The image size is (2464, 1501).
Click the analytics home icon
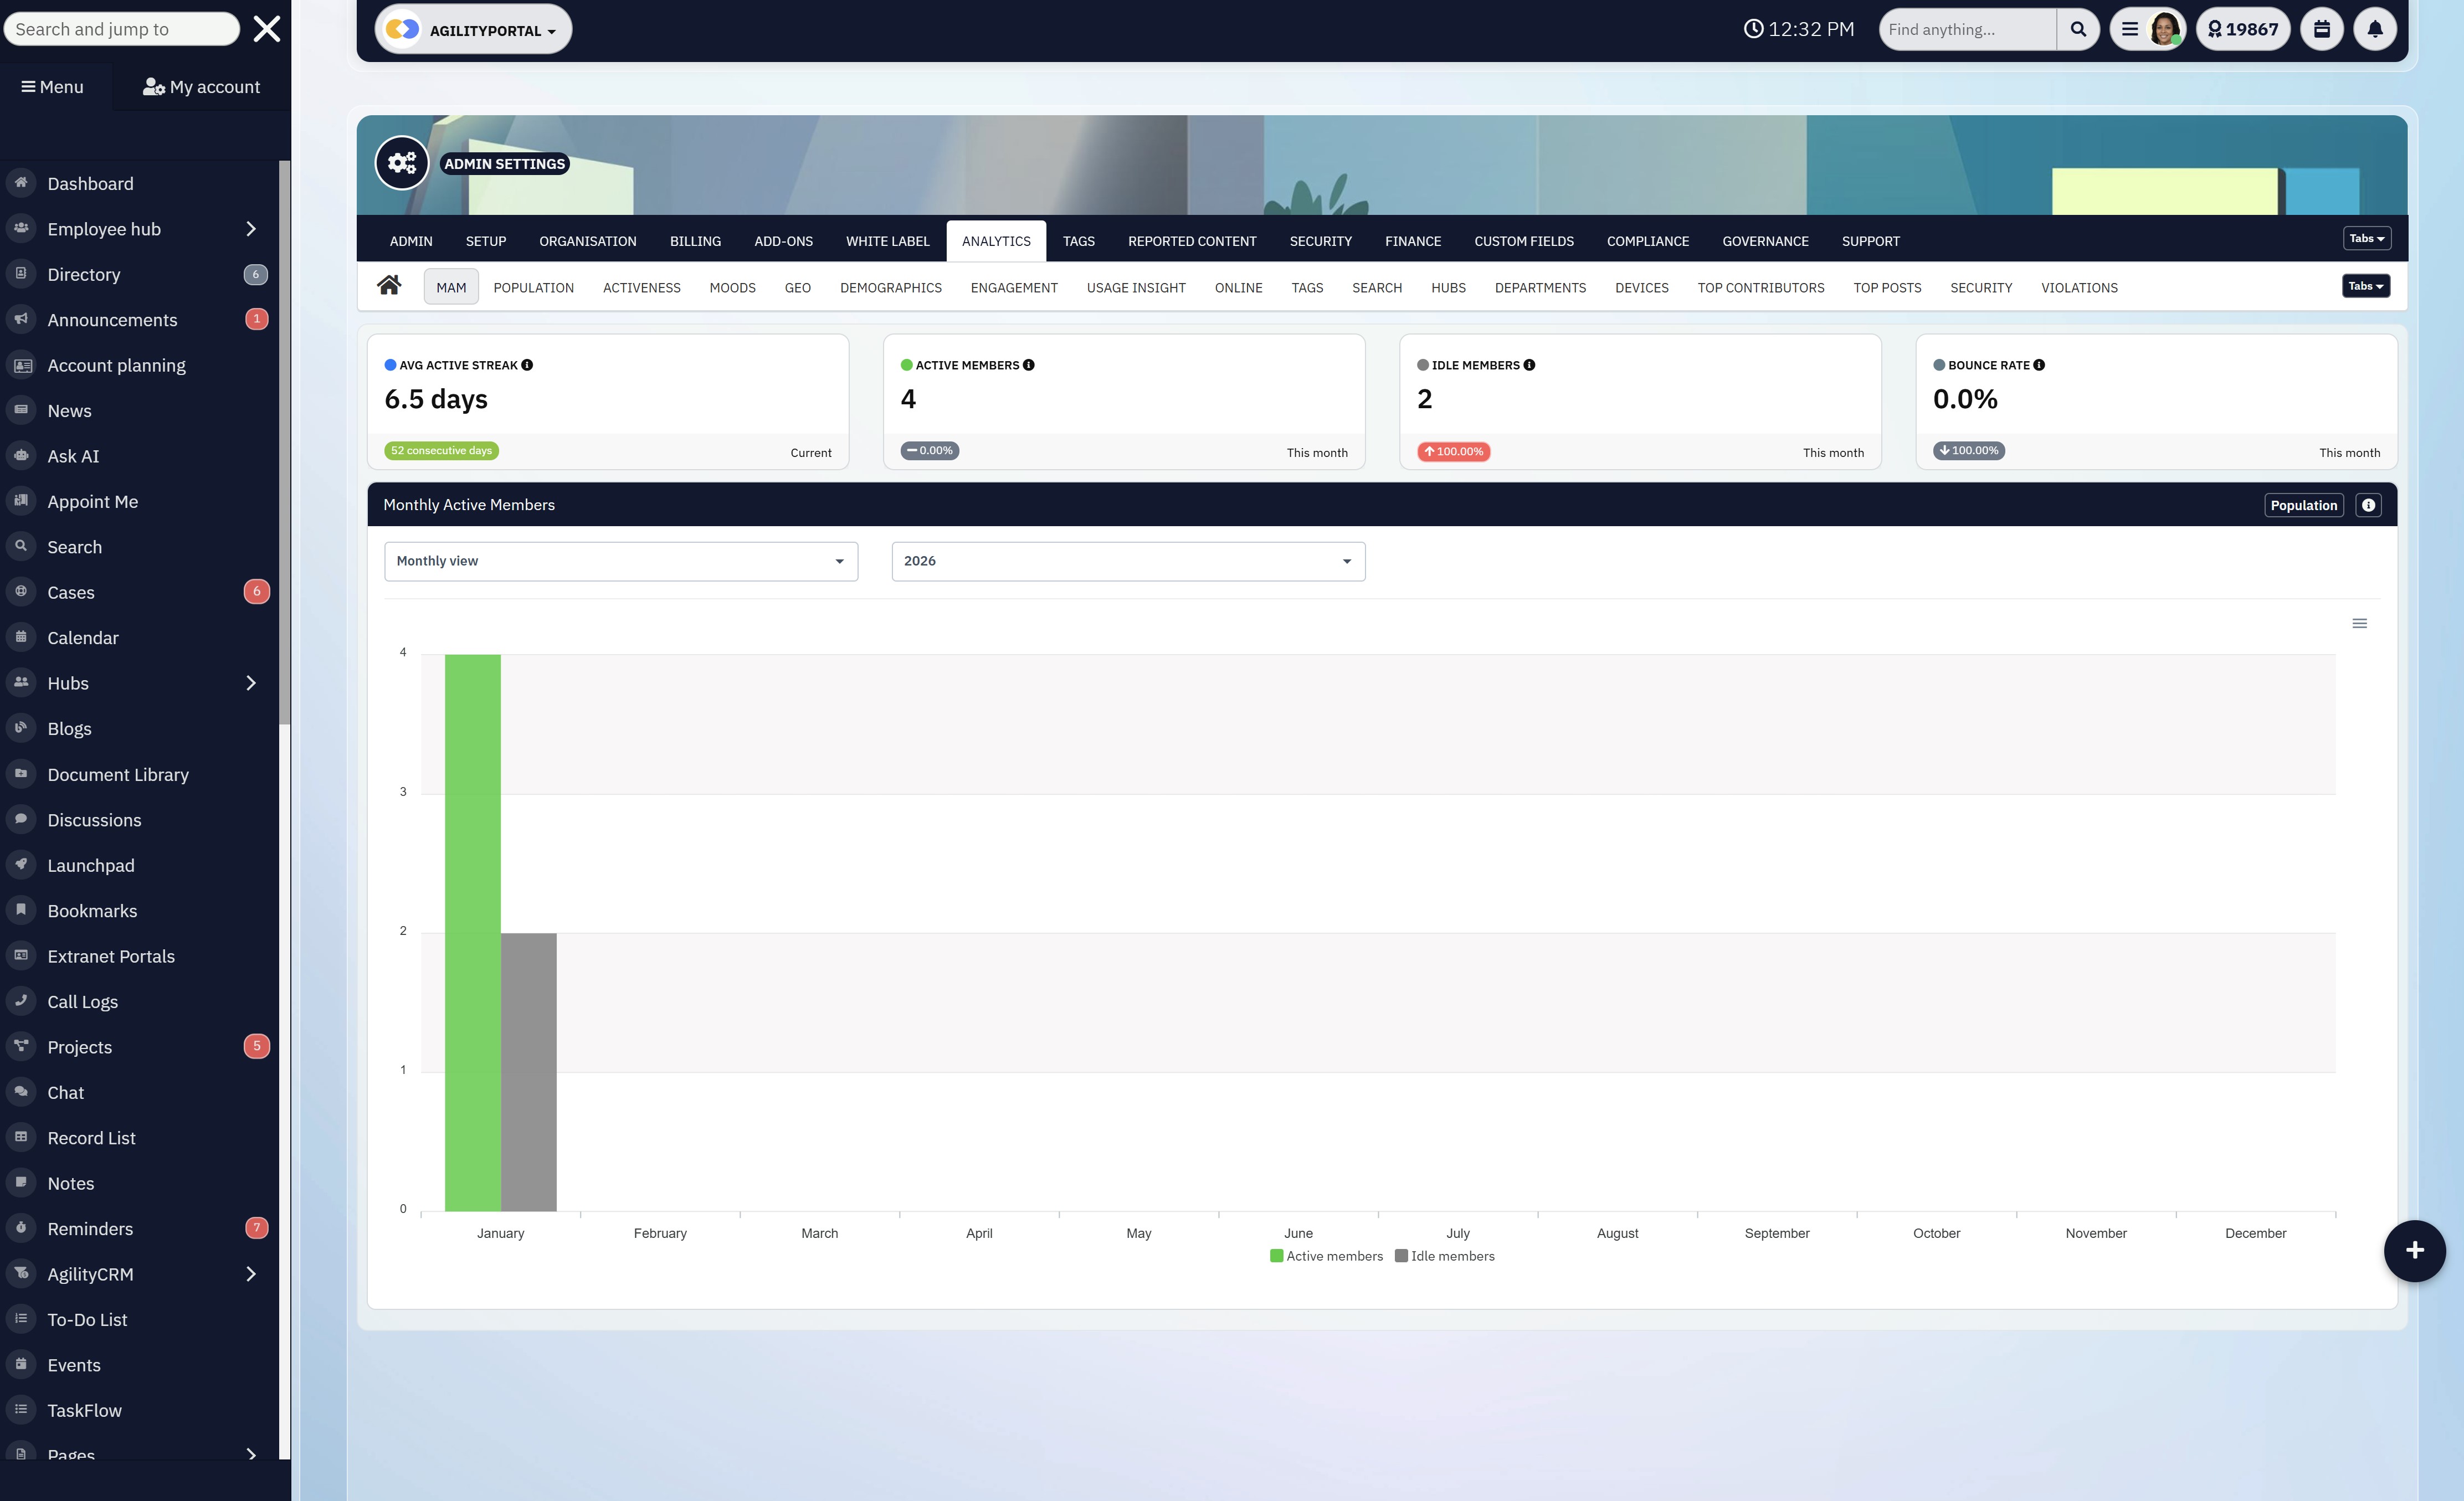click(389, 286)
